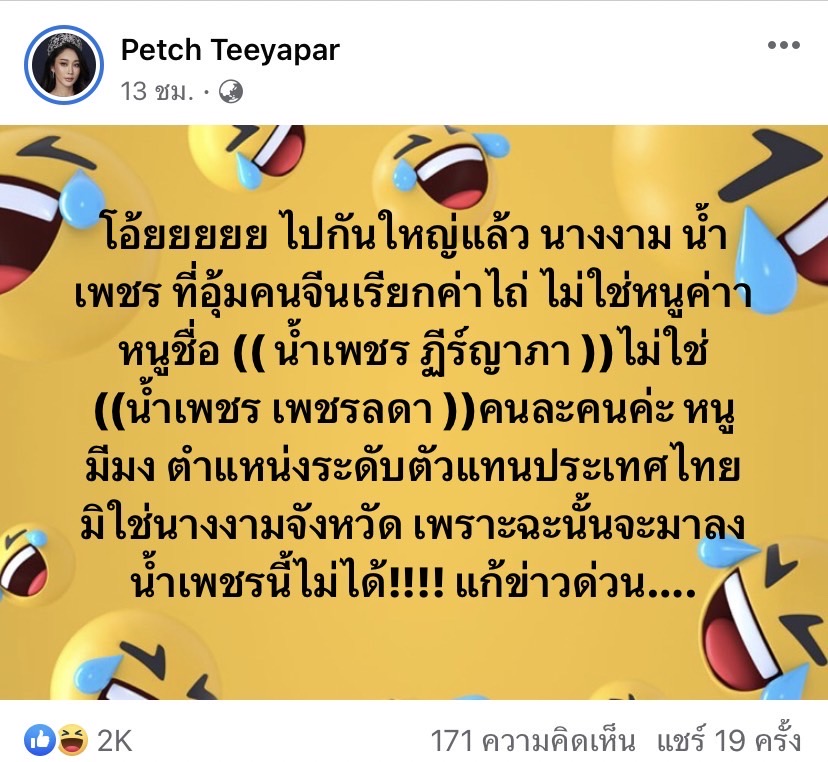Viewport: 828px width, 762px height.
Task: Click the text แก้ข่าวด่วน.... in post
Action: coord(574,584)
